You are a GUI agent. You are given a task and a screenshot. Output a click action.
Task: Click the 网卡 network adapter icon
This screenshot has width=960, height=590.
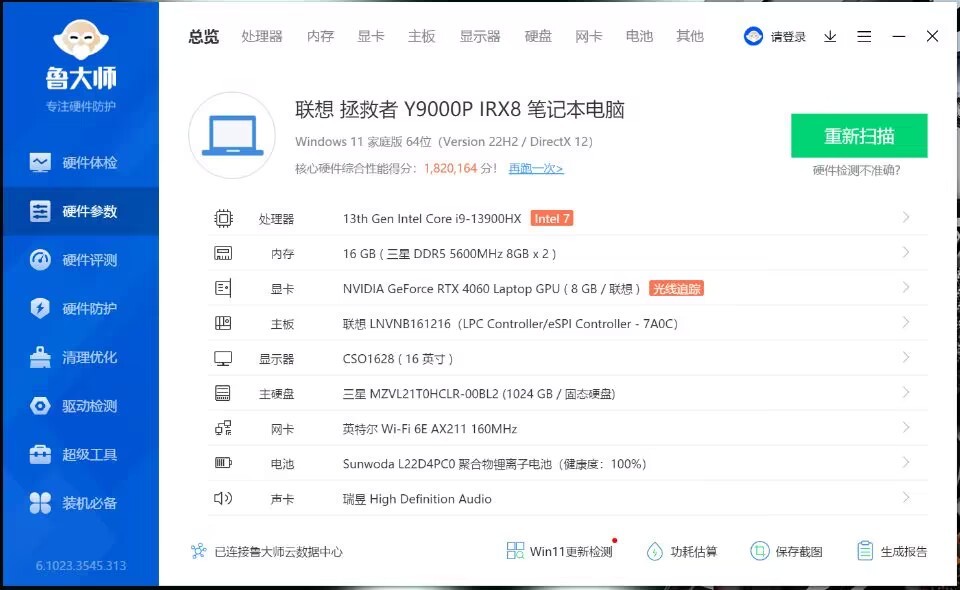click(223, 428)
